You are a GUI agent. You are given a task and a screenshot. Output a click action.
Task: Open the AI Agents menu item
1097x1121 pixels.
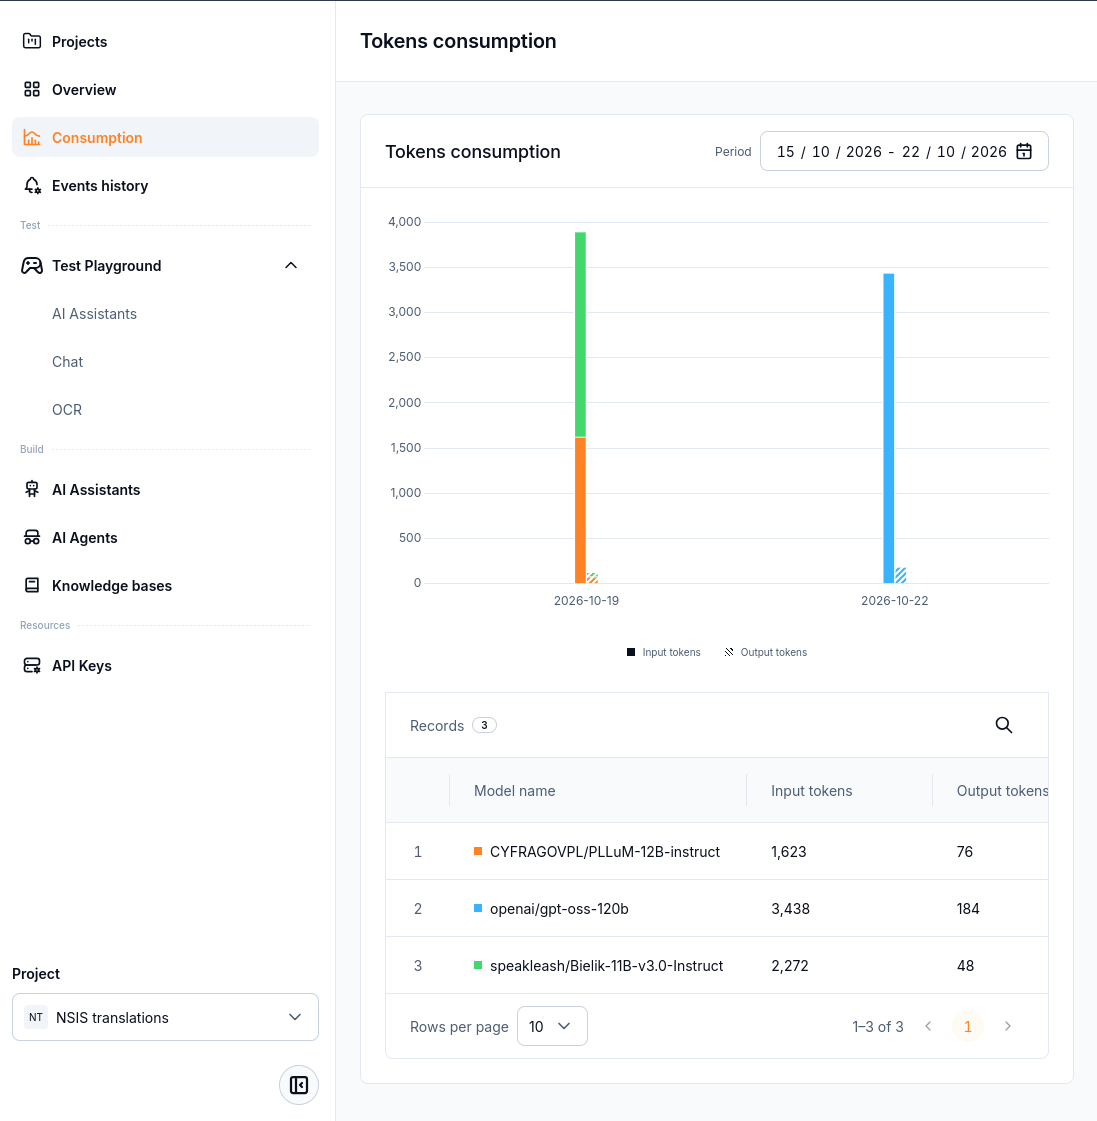coord(165,538)
